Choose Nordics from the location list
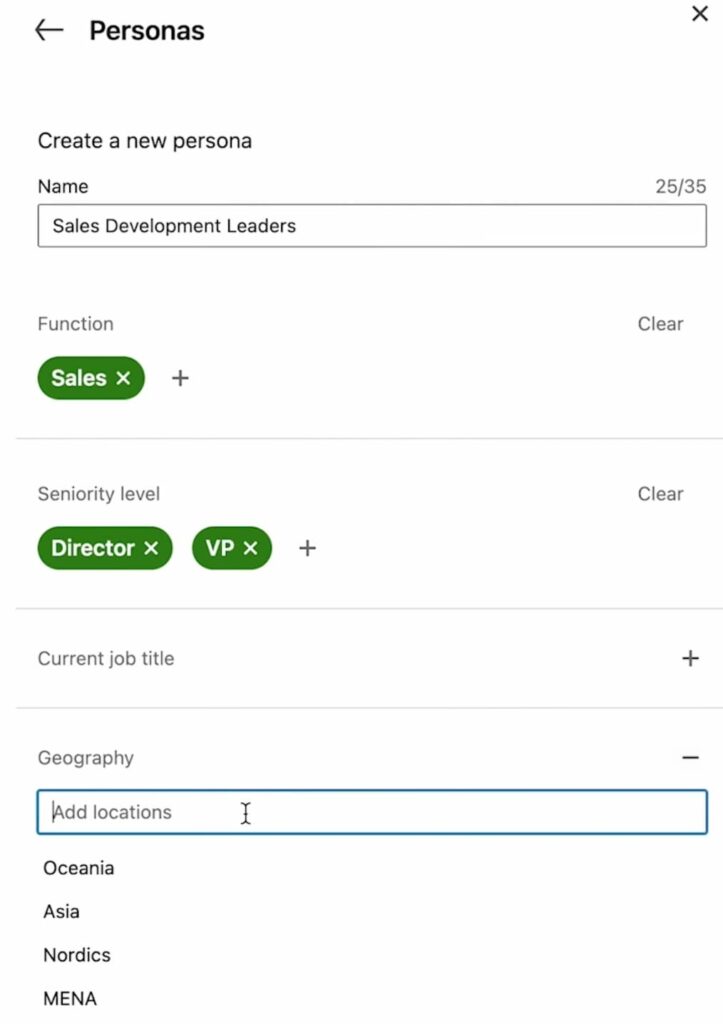Viewport: 723px width, 1024px height. [77, 955]
